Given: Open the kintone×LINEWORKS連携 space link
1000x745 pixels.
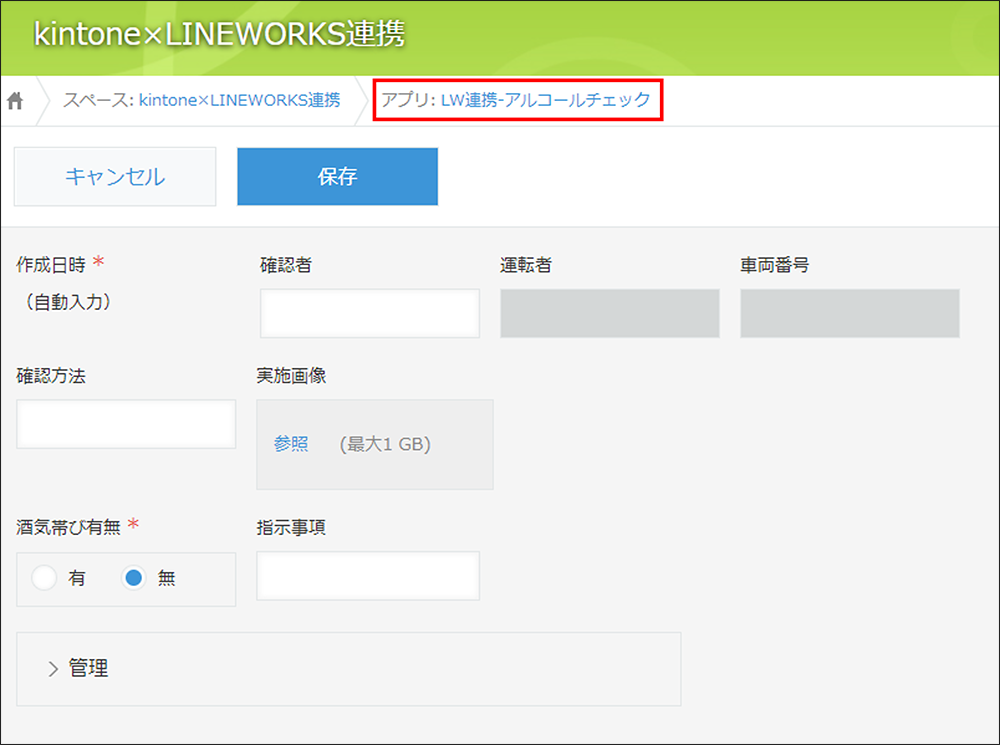Looking at the screenshot, I should tap(239, 100).
